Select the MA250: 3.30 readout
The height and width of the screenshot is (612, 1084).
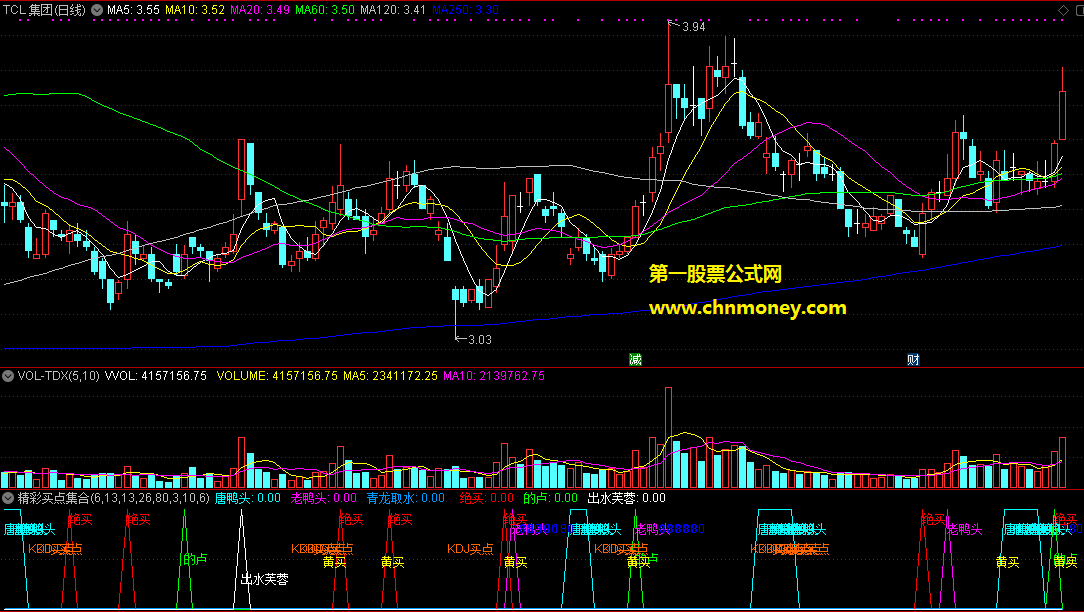point(465,10)
